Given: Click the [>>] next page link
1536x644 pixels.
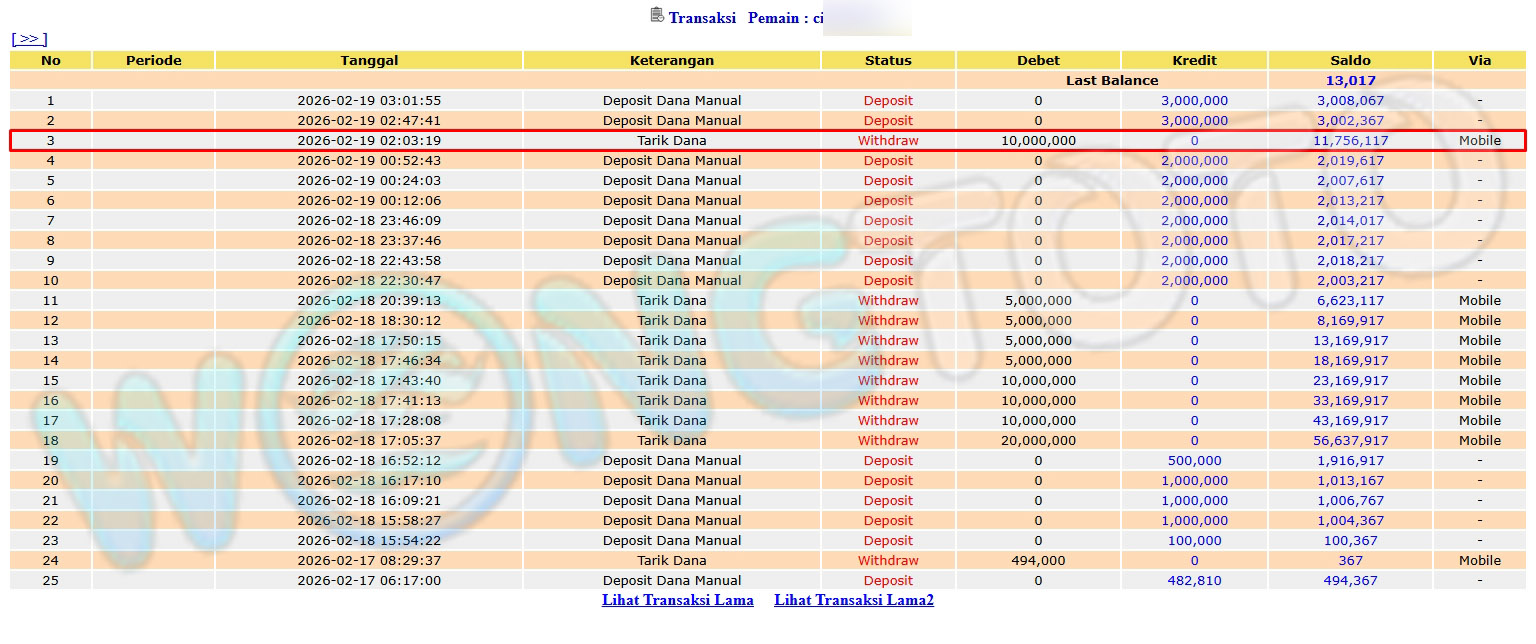Looking at the screenshot, I should [29, 39].
